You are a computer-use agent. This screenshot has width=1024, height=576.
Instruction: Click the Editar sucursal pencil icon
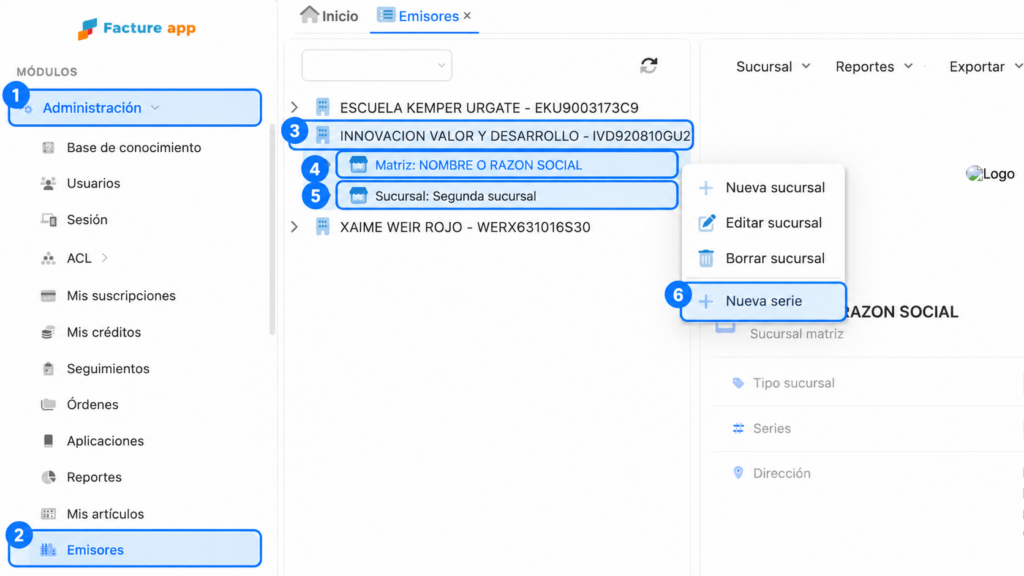tap(707, 223)
